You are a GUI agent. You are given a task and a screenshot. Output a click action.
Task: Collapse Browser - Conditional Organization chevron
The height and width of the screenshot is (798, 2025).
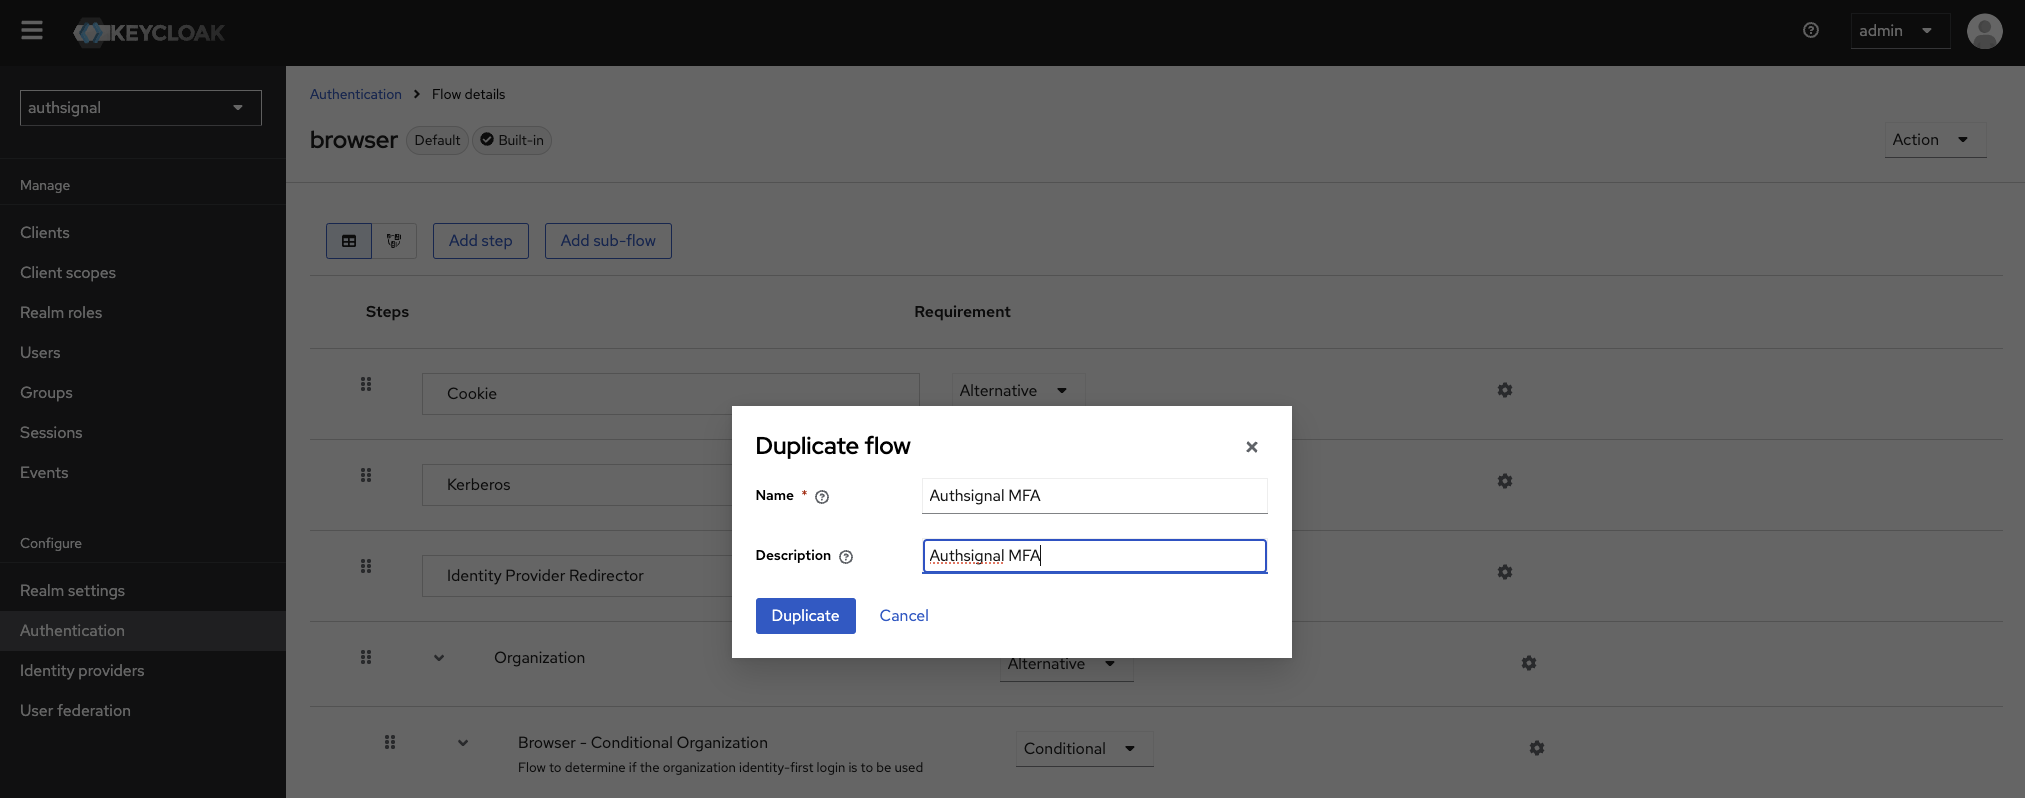tap(463, 743)
